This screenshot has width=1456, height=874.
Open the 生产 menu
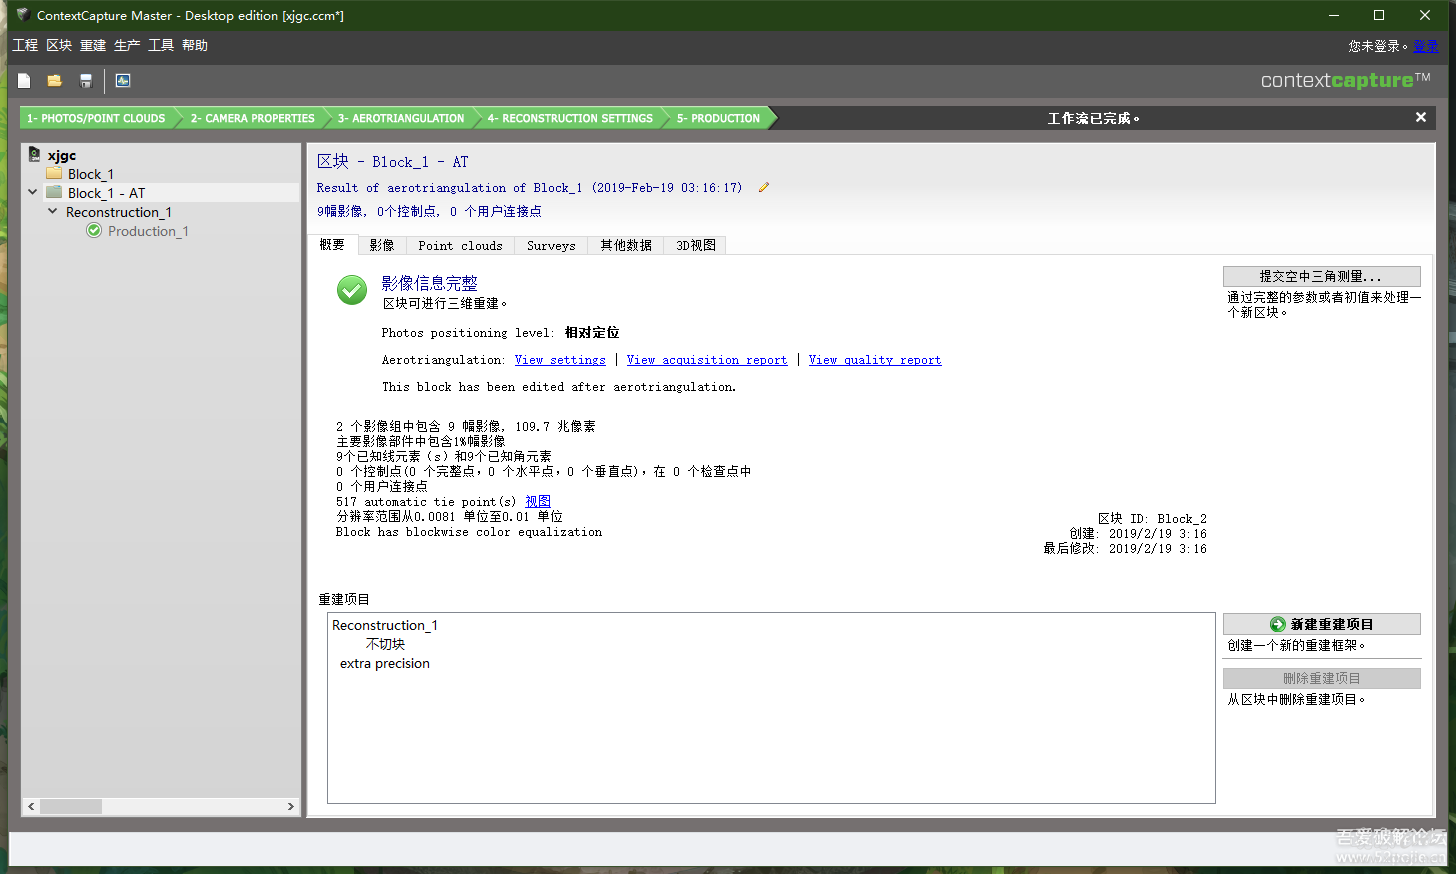pyautogui.click(x=127, y=45)
